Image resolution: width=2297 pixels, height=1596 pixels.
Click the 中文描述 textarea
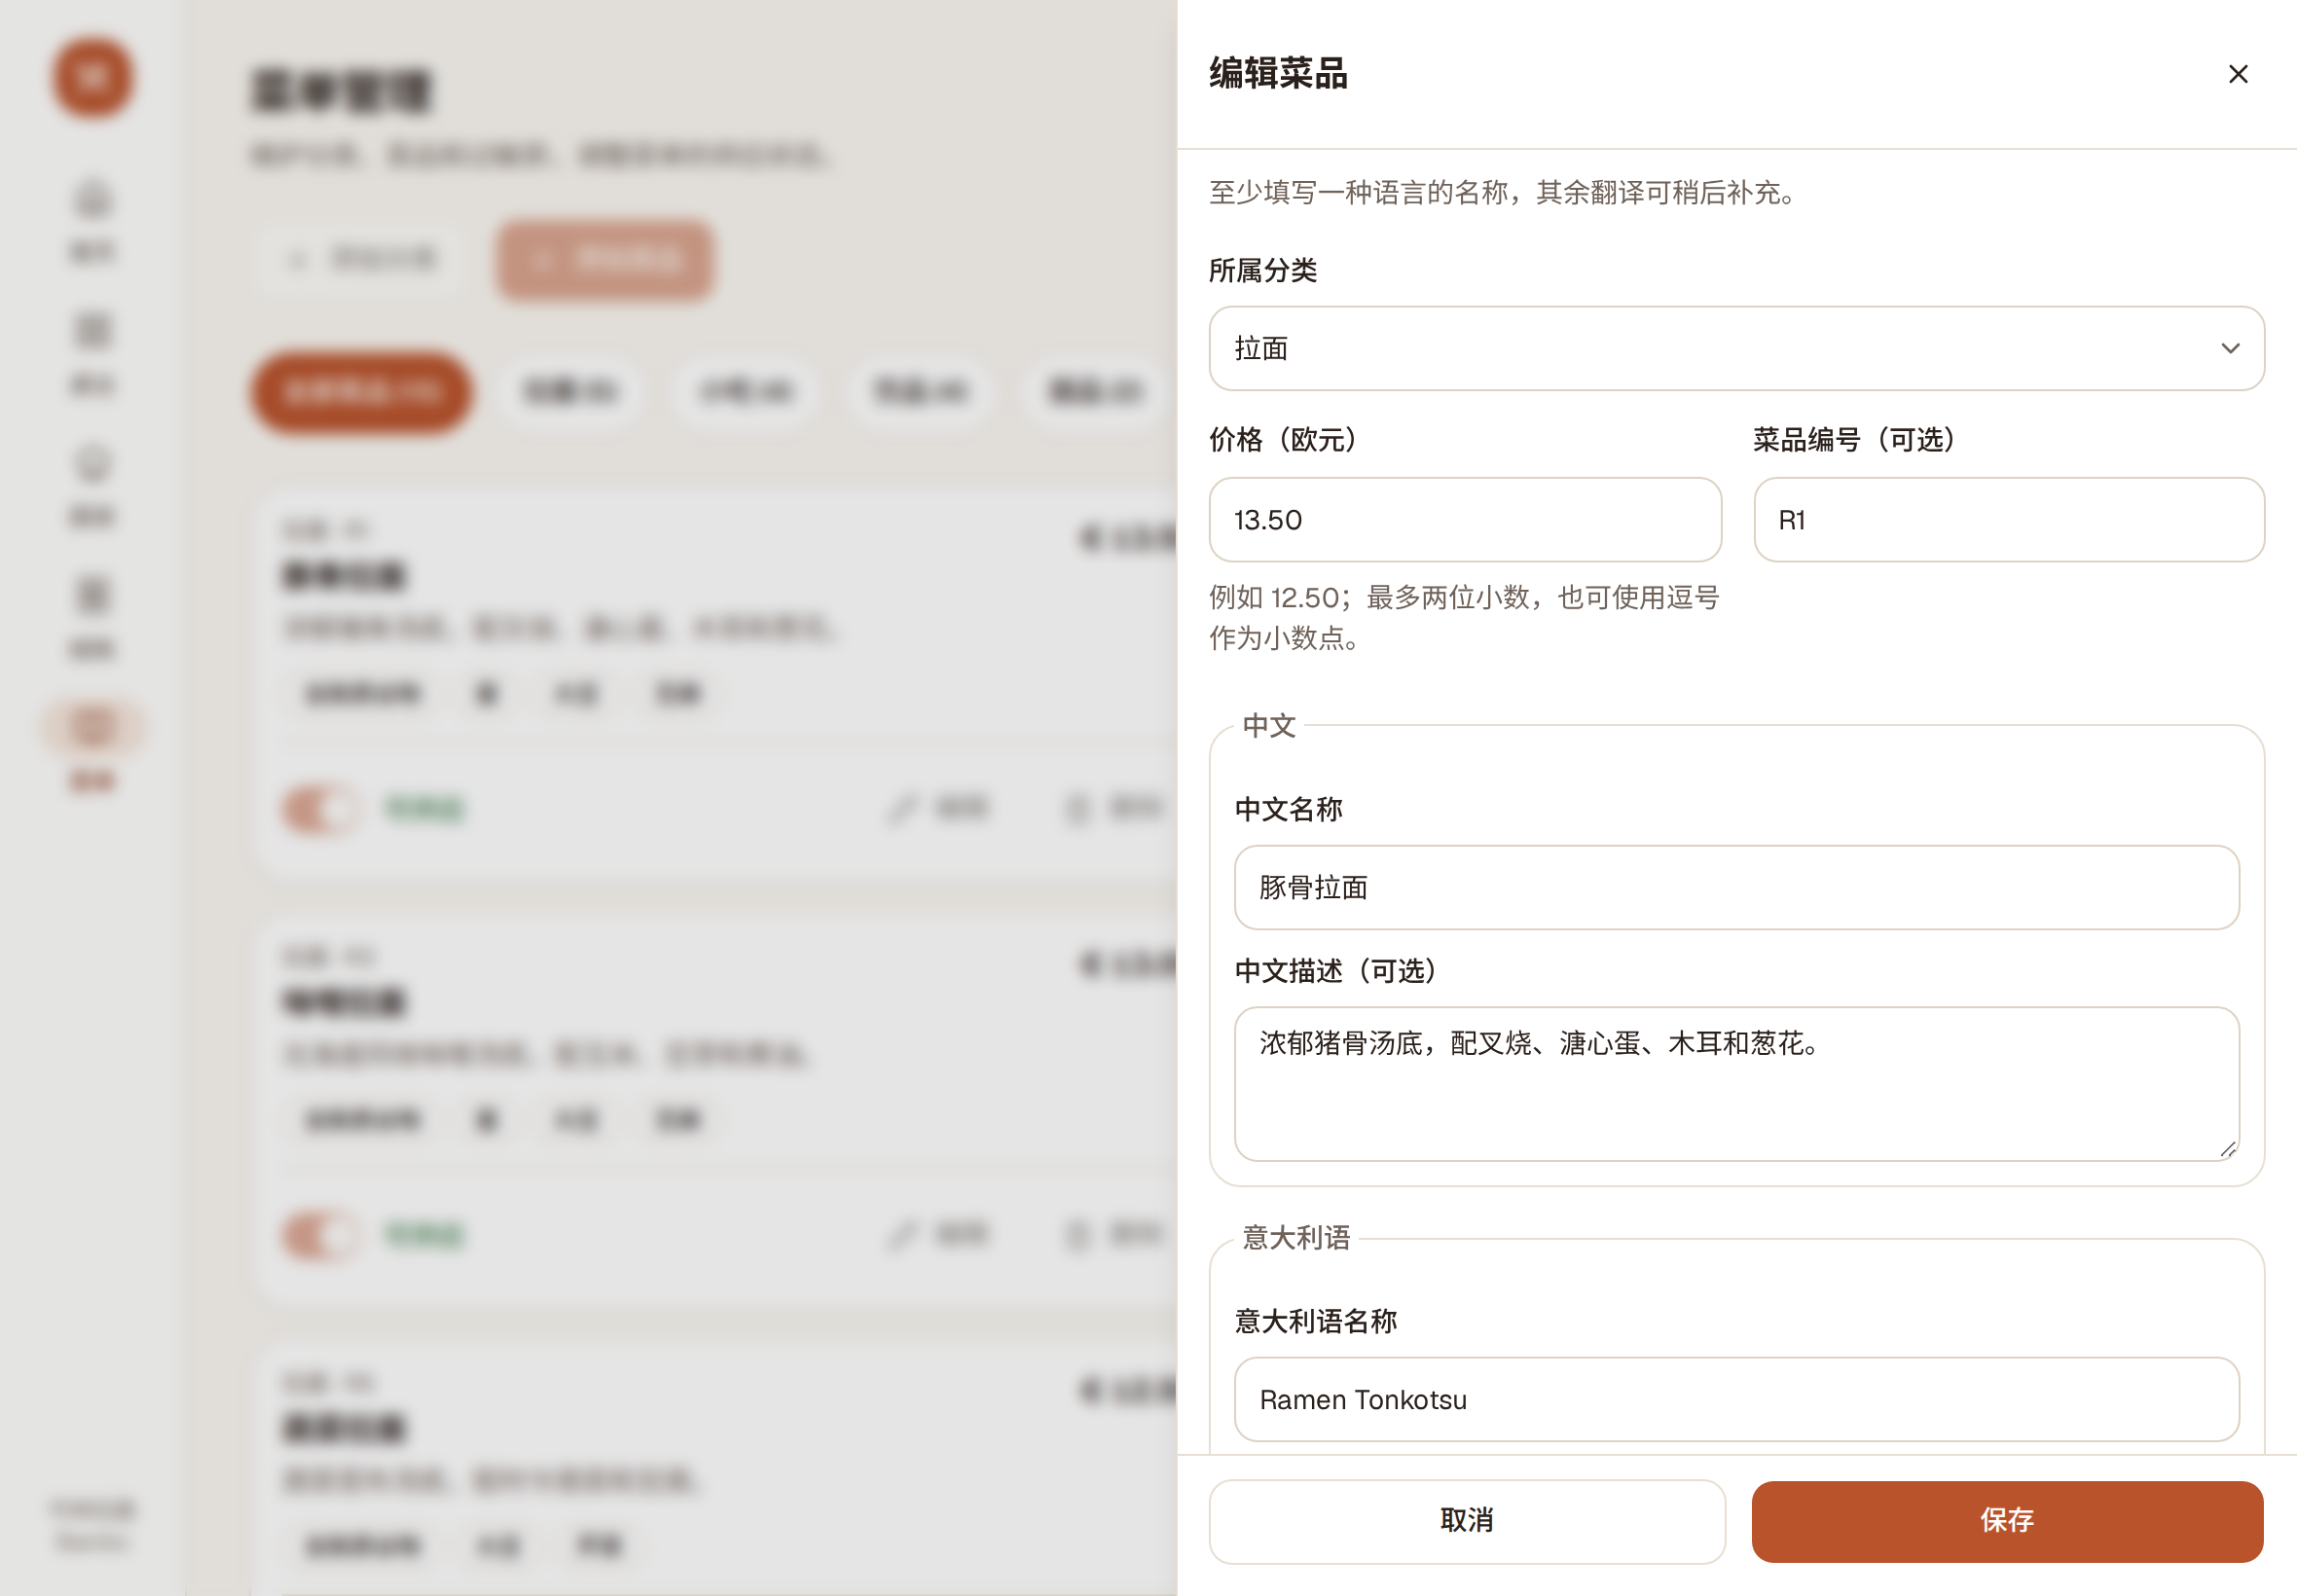(1736, 1084)
